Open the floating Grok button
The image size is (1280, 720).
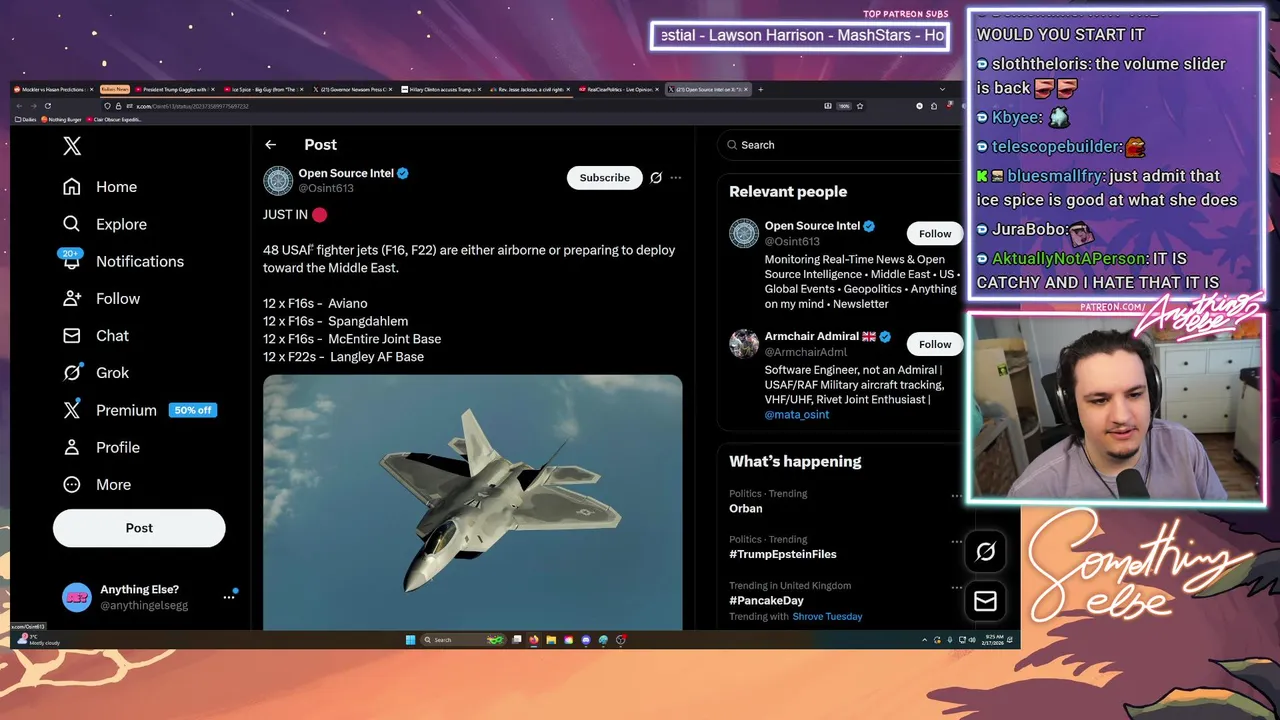[985, 551]
